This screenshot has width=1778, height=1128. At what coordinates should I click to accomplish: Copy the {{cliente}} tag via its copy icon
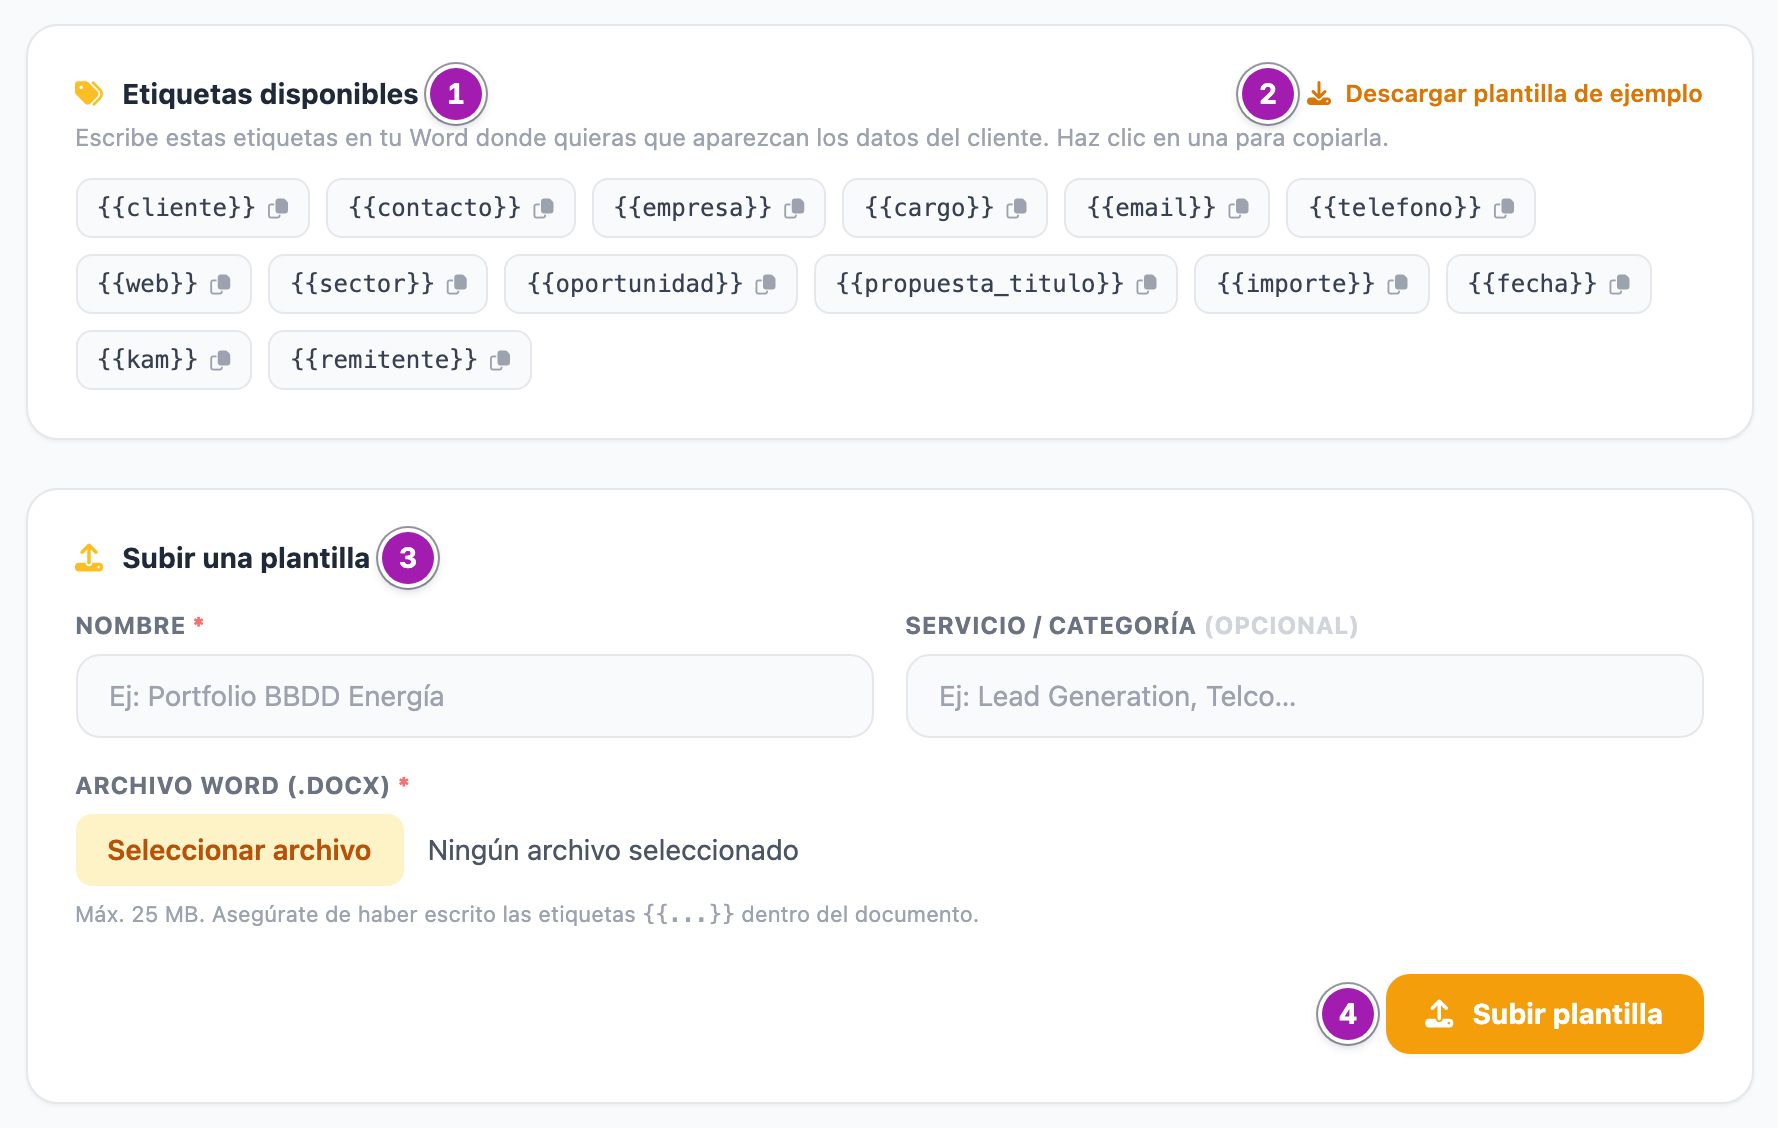(278, 208)
